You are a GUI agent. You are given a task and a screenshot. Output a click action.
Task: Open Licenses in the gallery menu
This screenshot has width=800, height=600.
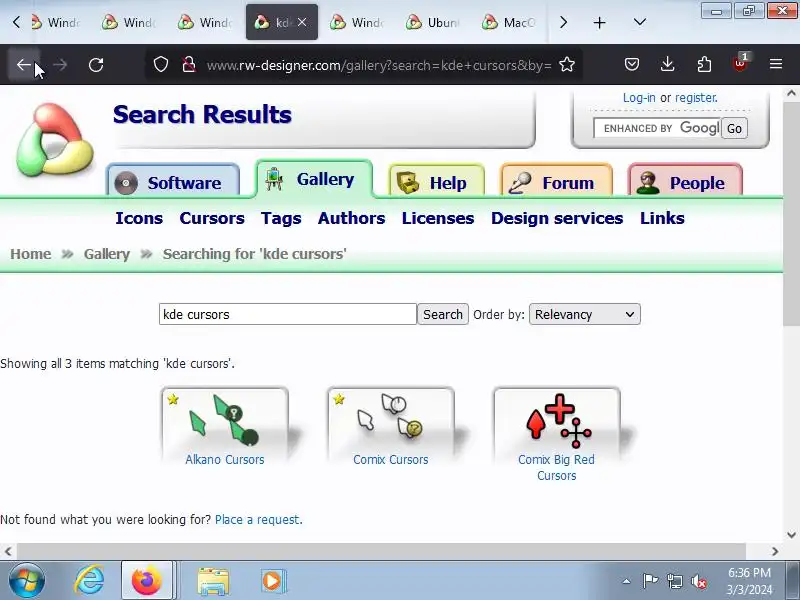click(x=438, y=218)
